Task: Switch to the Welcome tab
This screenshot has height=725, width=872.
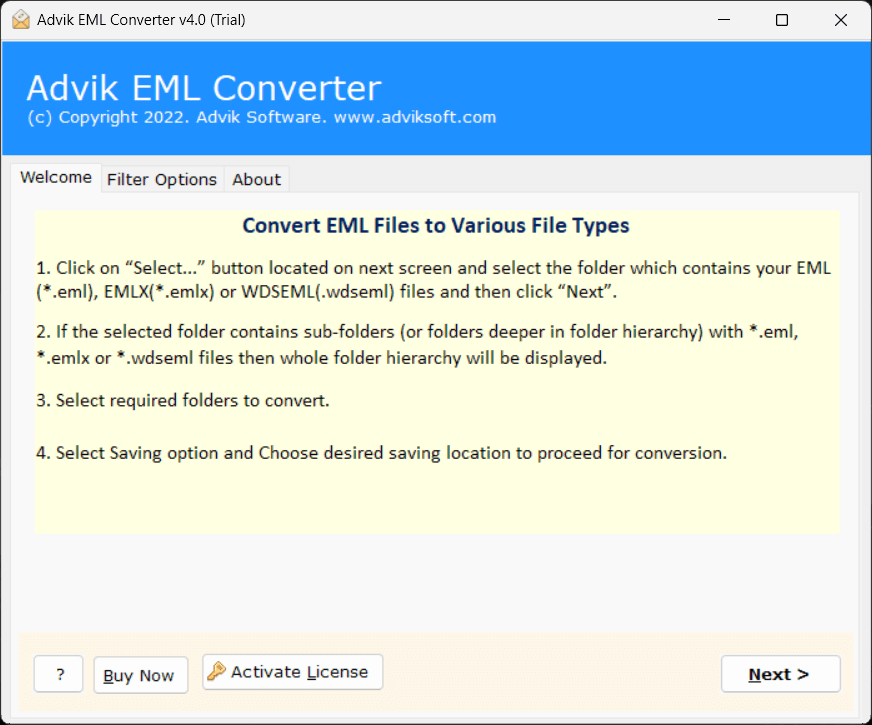Action: pyautogui.click(x=56, y=177)
